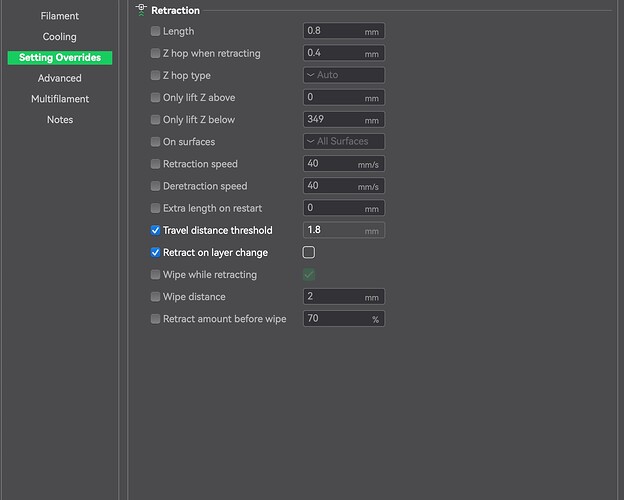Uncheck Travel distance threshold override

tap(155, 230)
